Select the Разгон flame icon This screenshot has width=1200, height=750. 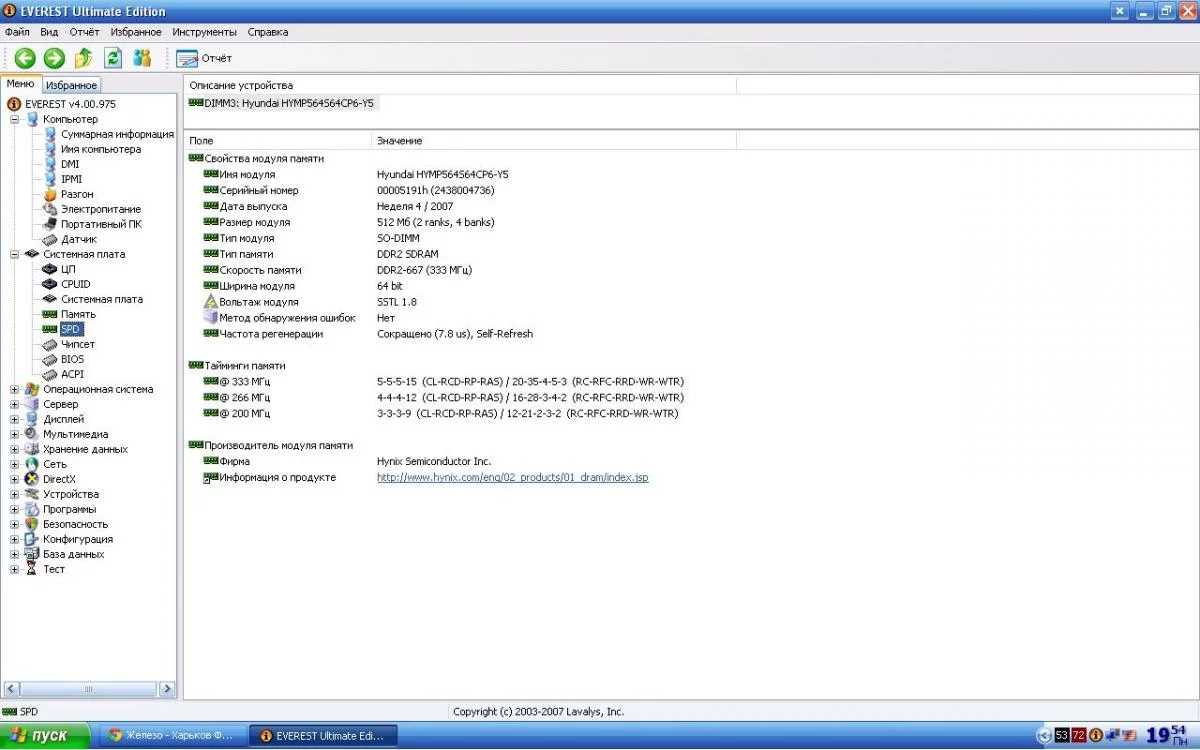click(50, 194)
